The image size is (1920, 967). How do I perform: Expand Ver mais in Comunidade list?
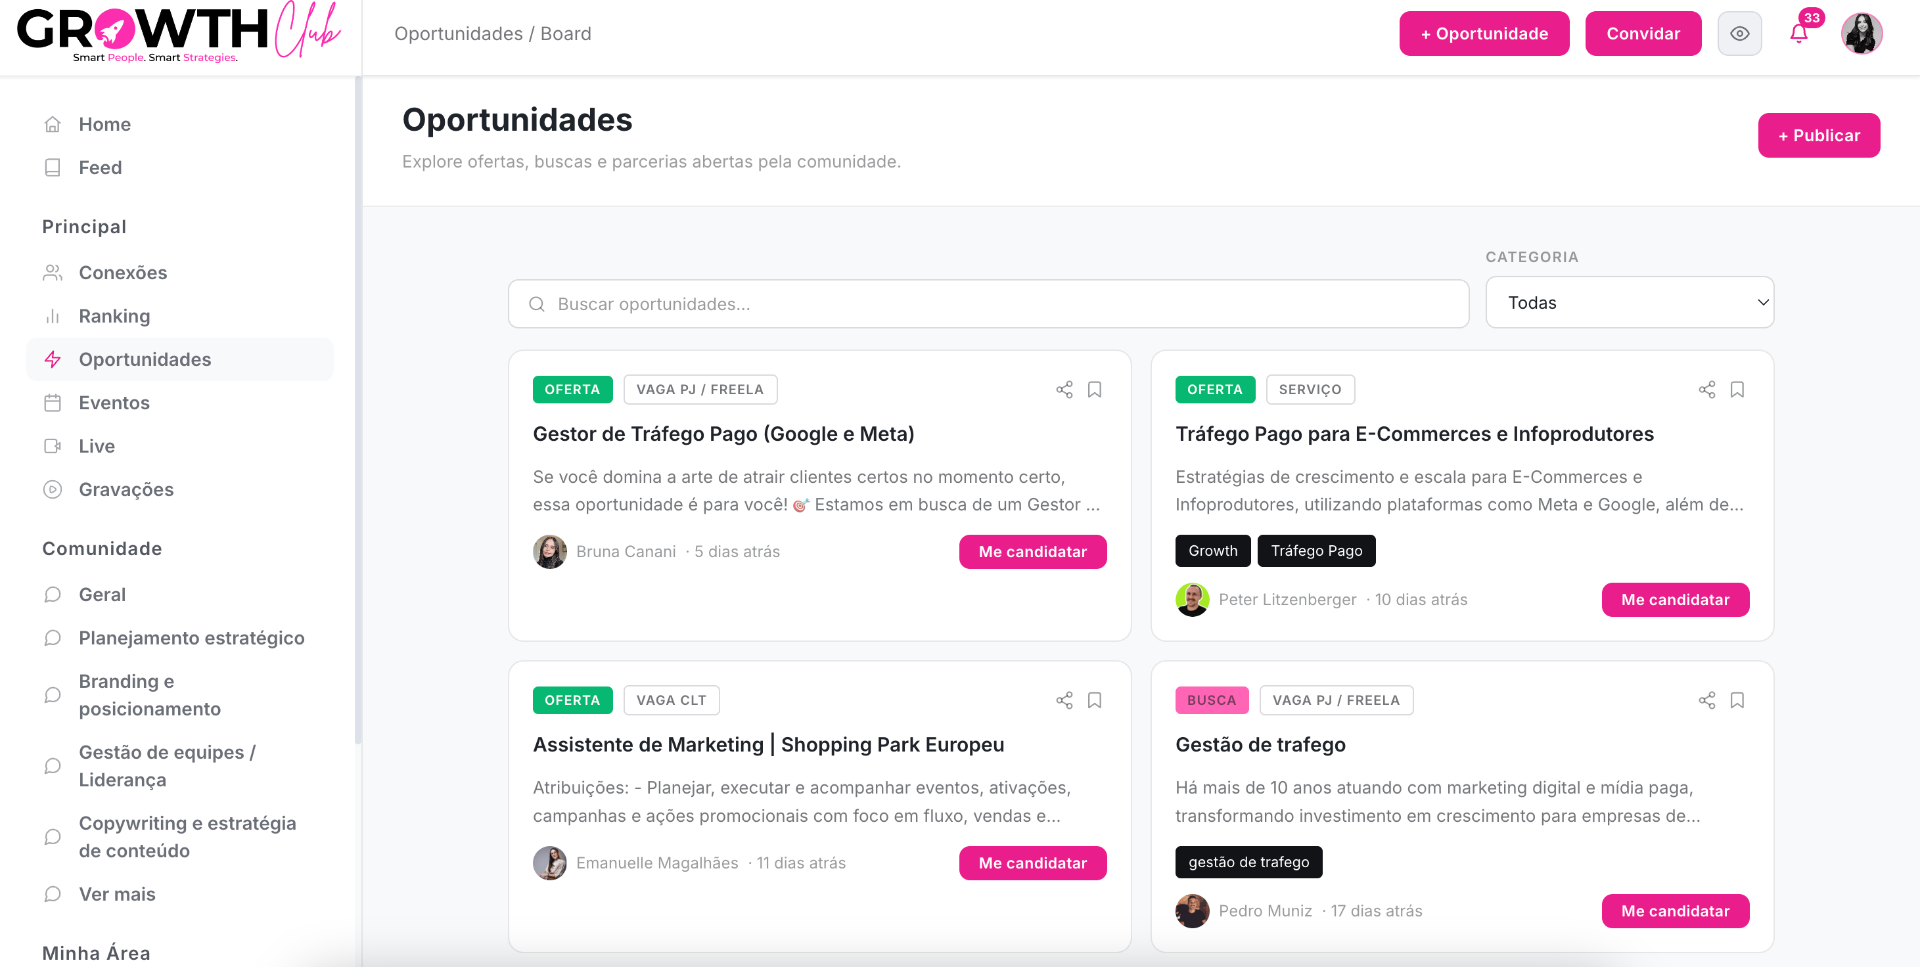pyautogui.click(x=117, y=894)
